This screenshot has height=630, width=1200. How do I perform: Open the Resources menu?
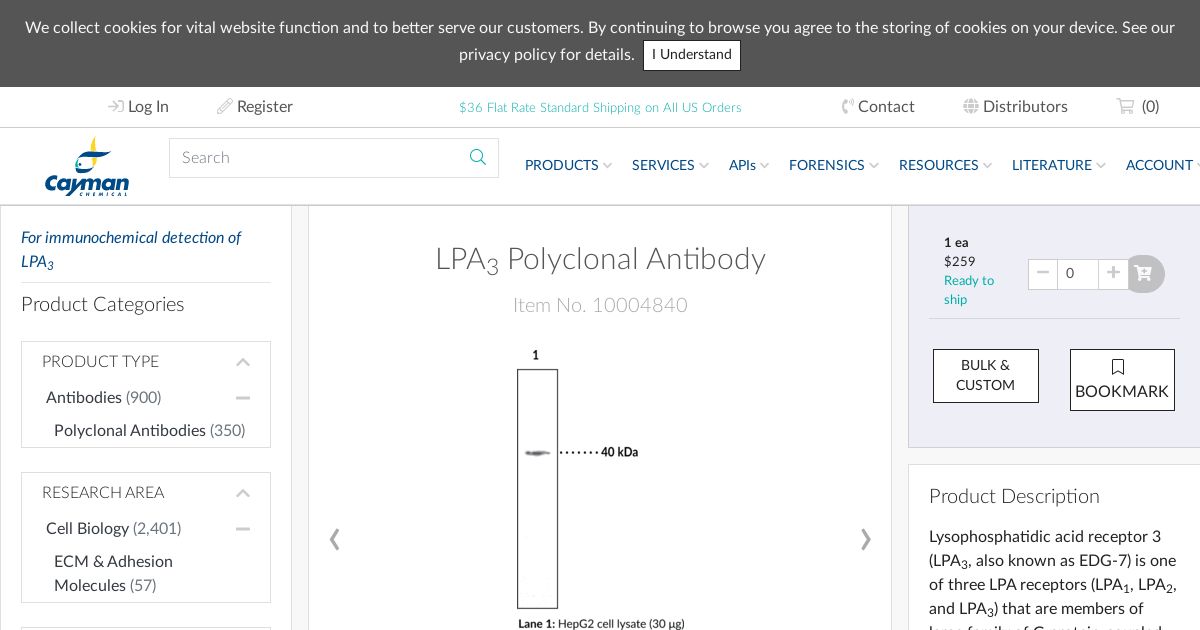(x=945, y=165)
